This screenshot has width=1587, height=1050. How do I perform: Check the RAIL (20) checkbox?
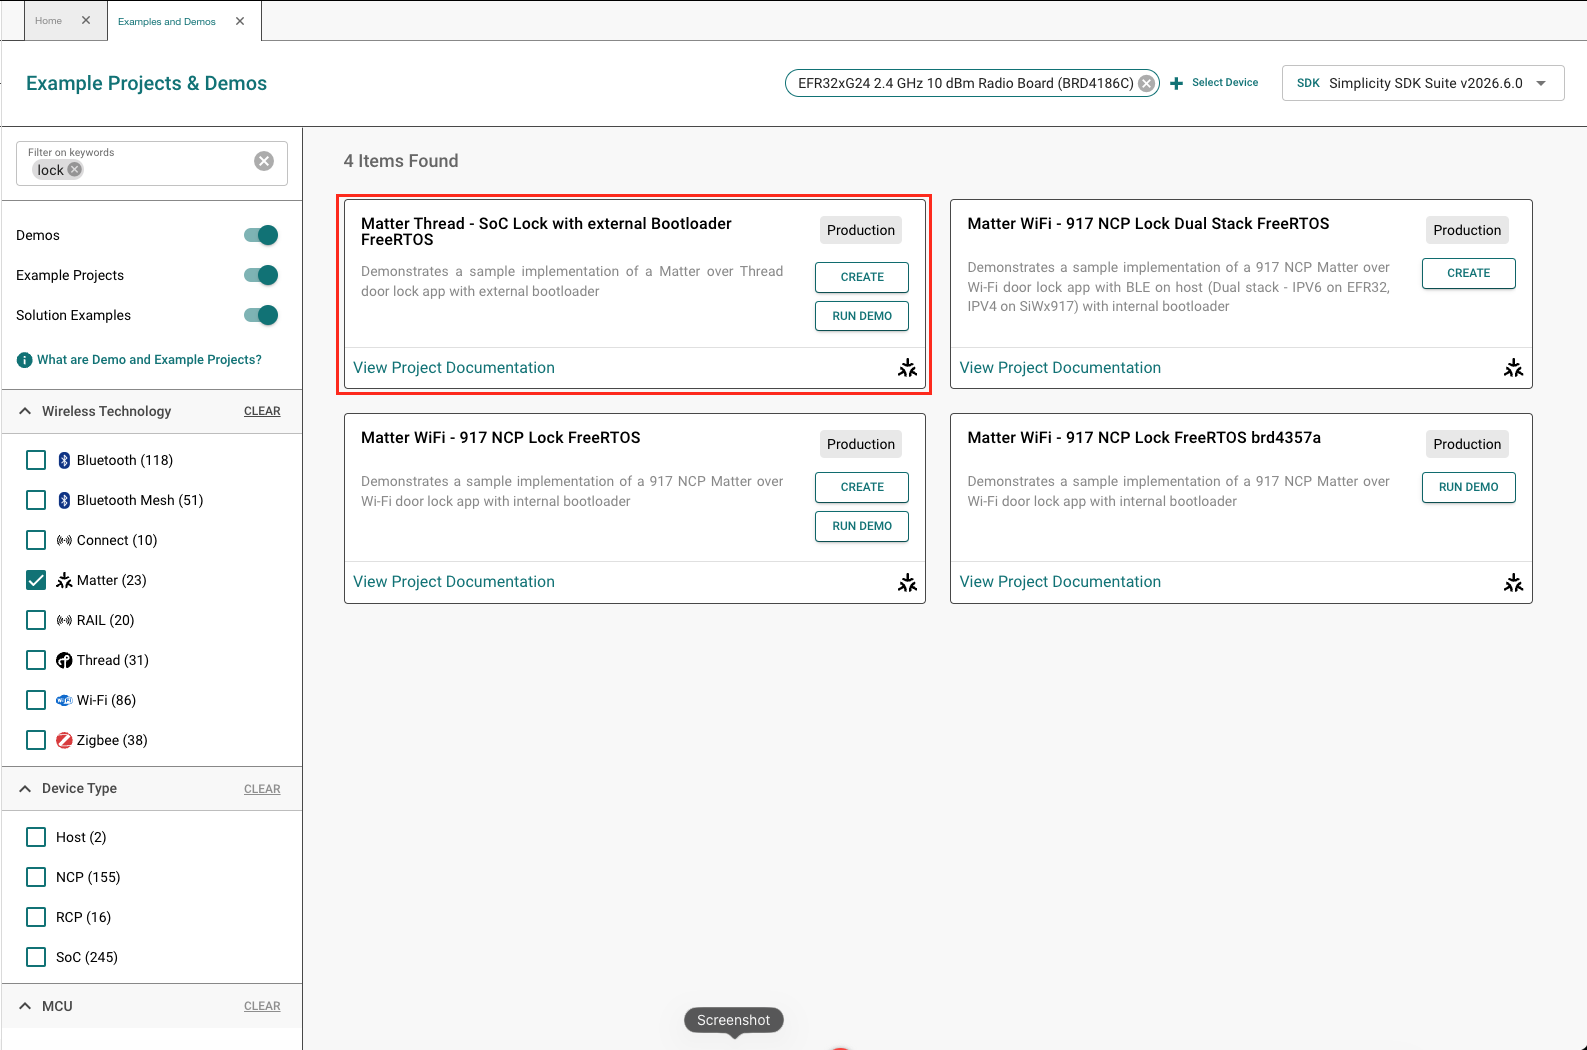(36, 620)
